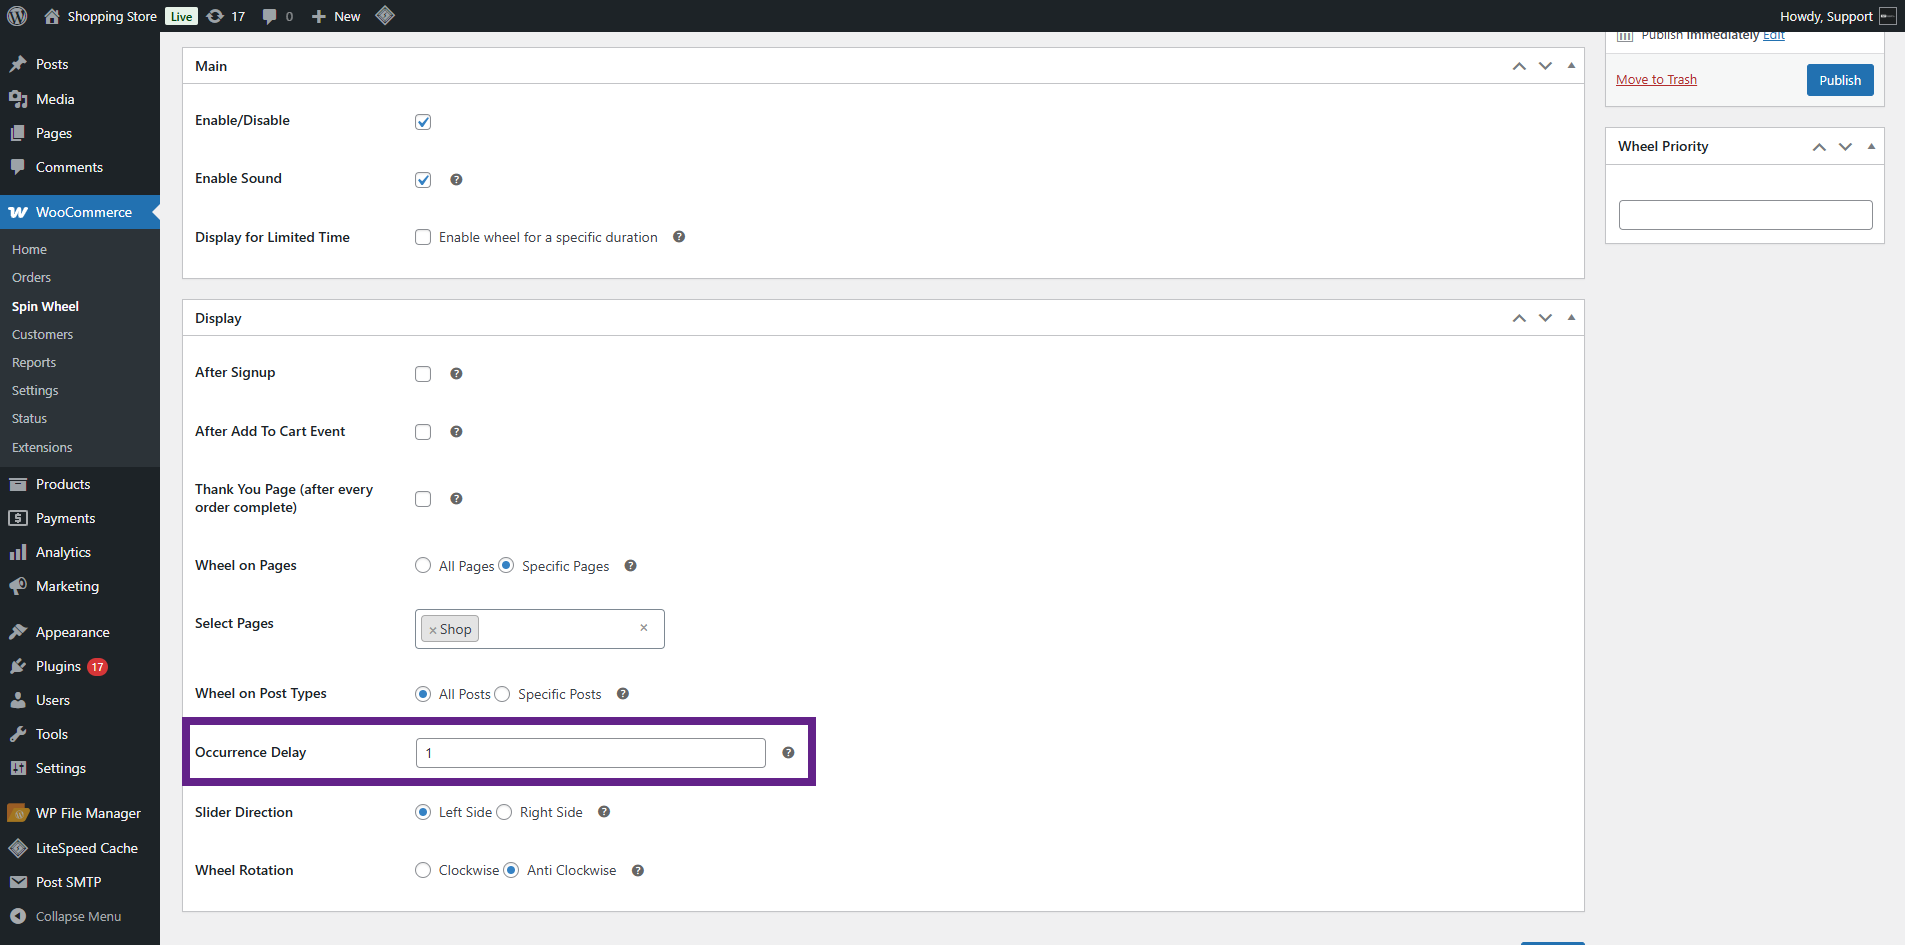The image size is (1905, 945).
Task: Enable the After Signup checkbox
Action: (423, 374)
